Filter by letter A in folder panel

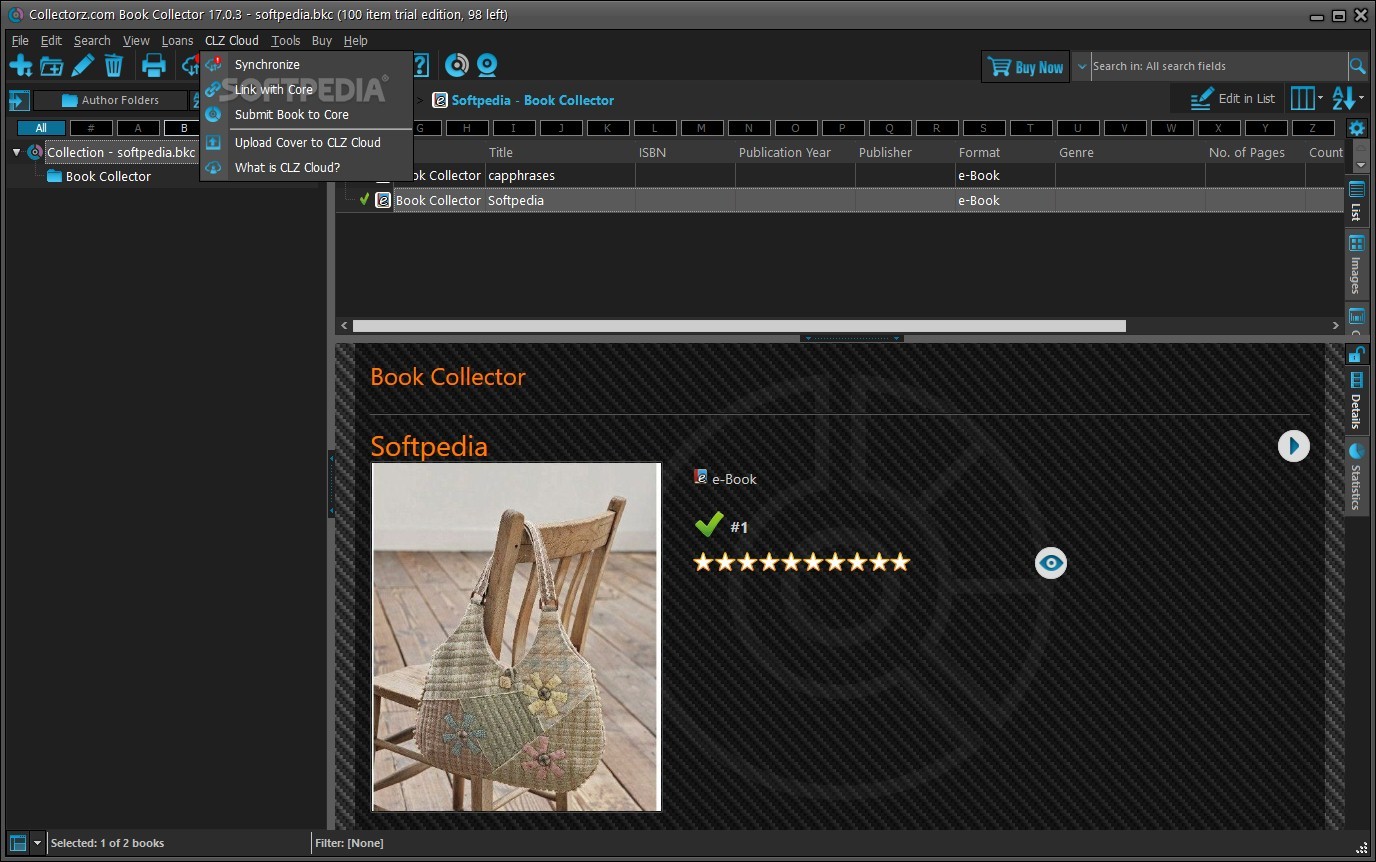[x=138, y=128]
